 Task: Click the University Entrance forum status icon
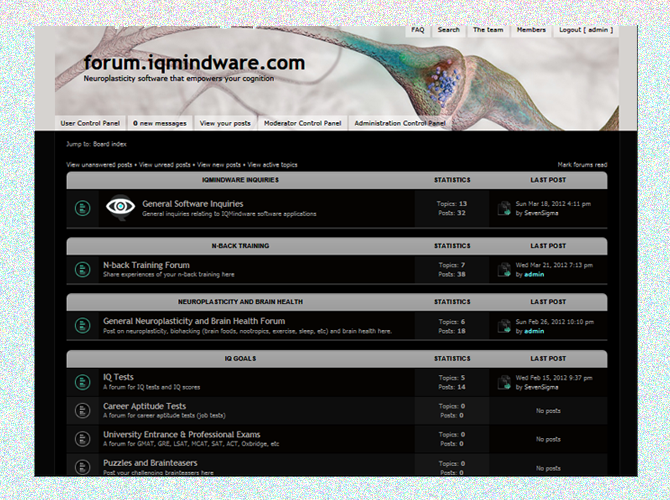tap(82, 439)
